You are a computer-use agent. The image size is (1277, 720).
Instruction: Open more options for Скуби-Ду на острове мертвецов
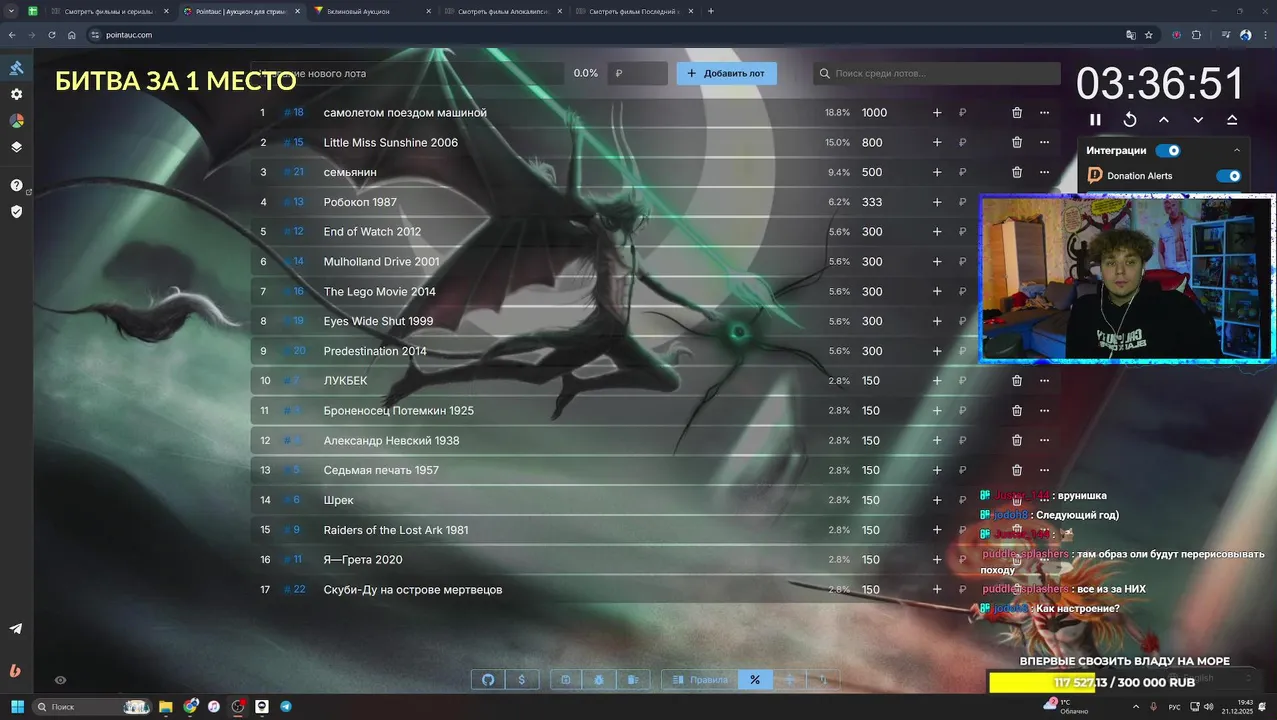tap(1044, 589)
